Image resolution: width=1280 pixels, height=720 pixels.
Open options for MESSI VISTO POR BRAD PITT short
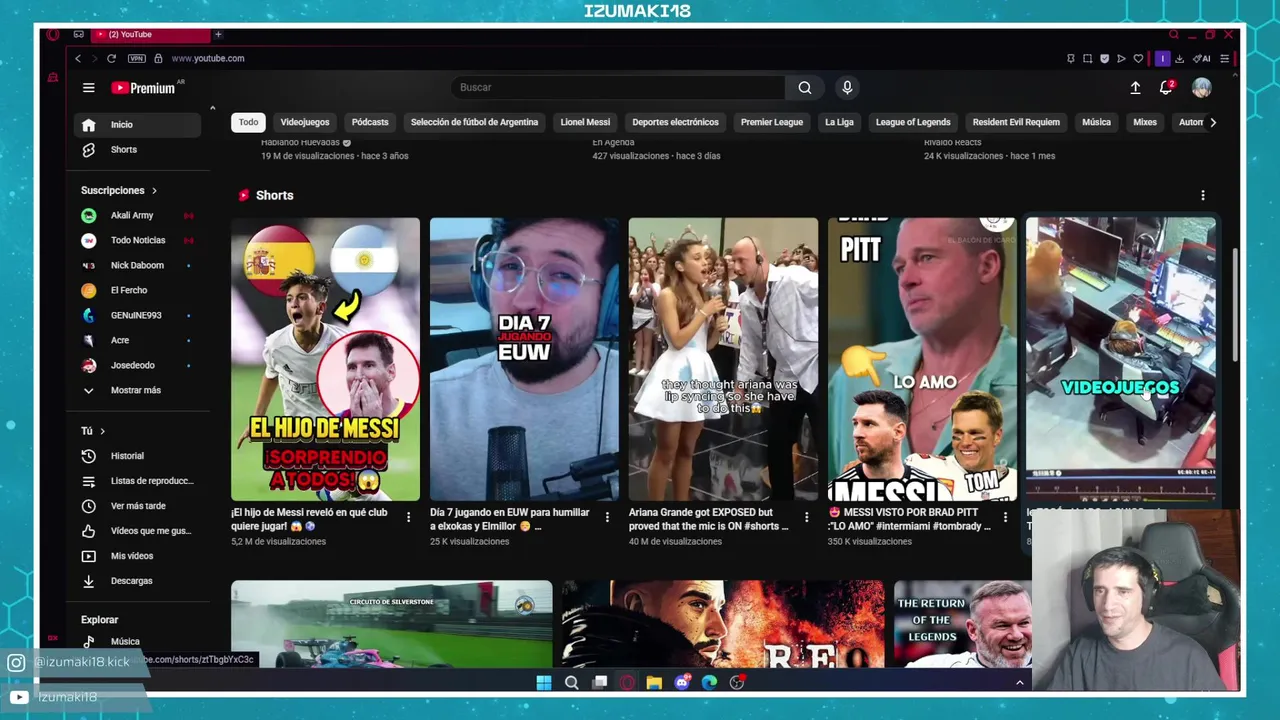[x=1005, y=517]
